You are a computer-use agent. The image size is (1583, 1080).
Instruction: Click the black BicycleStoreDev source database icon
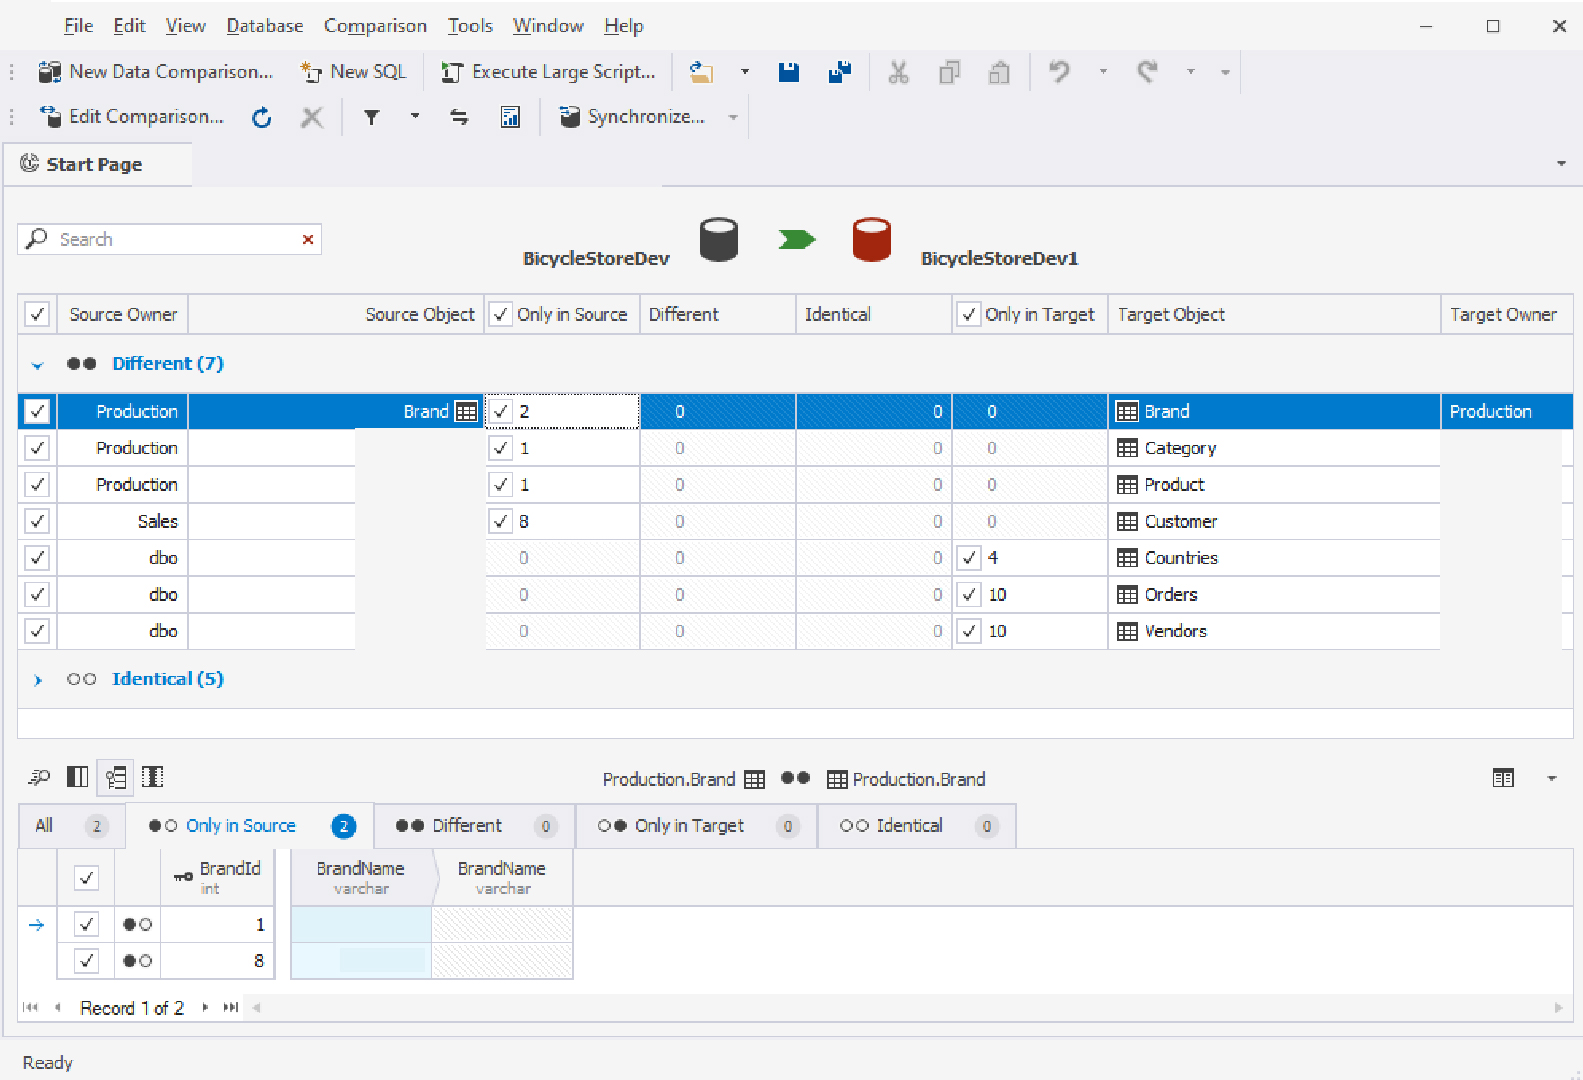pos(718,240)
